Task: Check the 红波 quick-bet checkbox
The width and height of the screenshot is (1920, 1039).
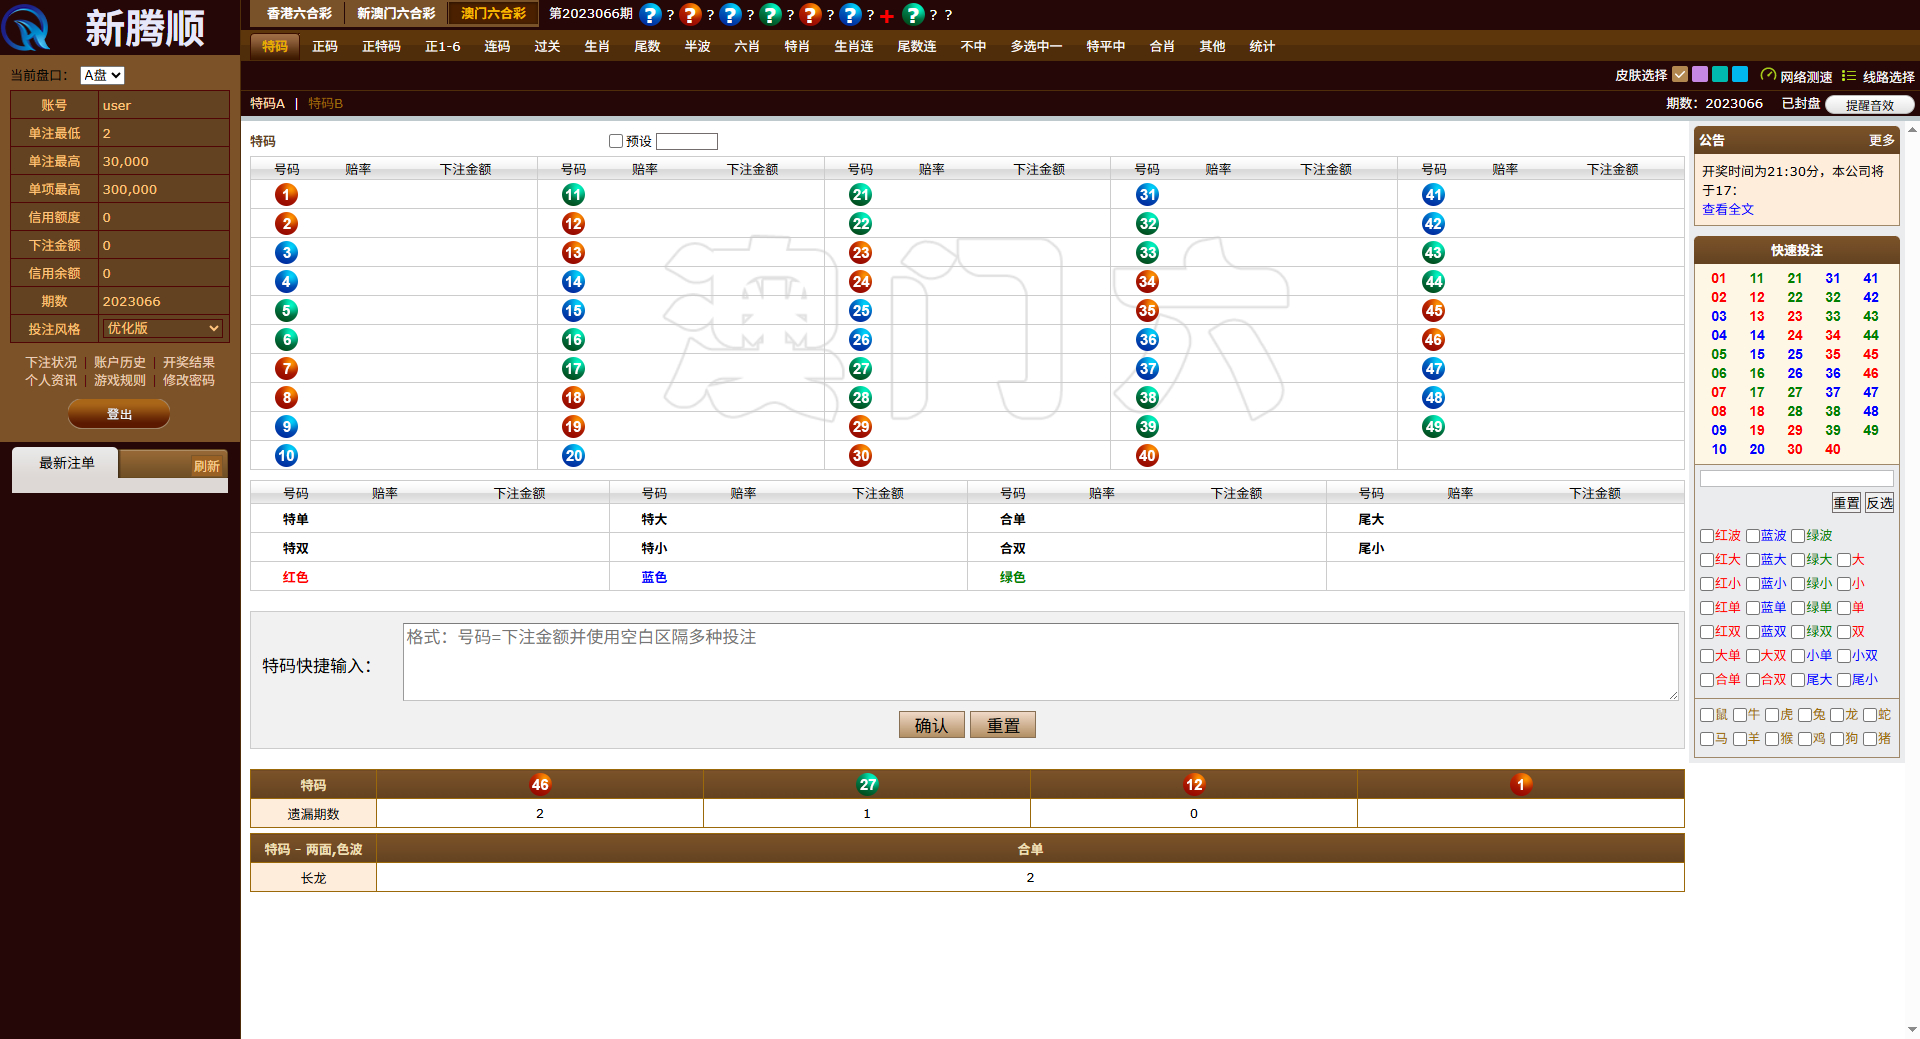Action: coord(1707,536)
